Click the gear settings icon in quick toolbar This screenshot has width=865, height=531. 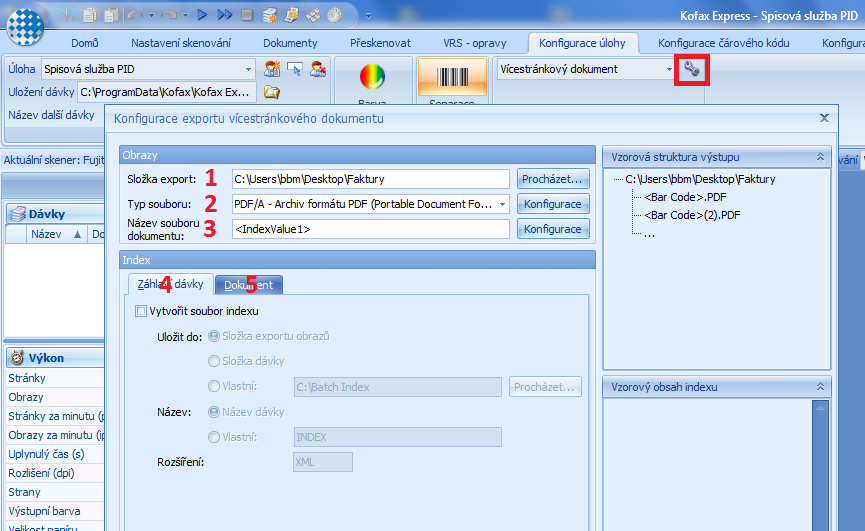pos(334,15)
